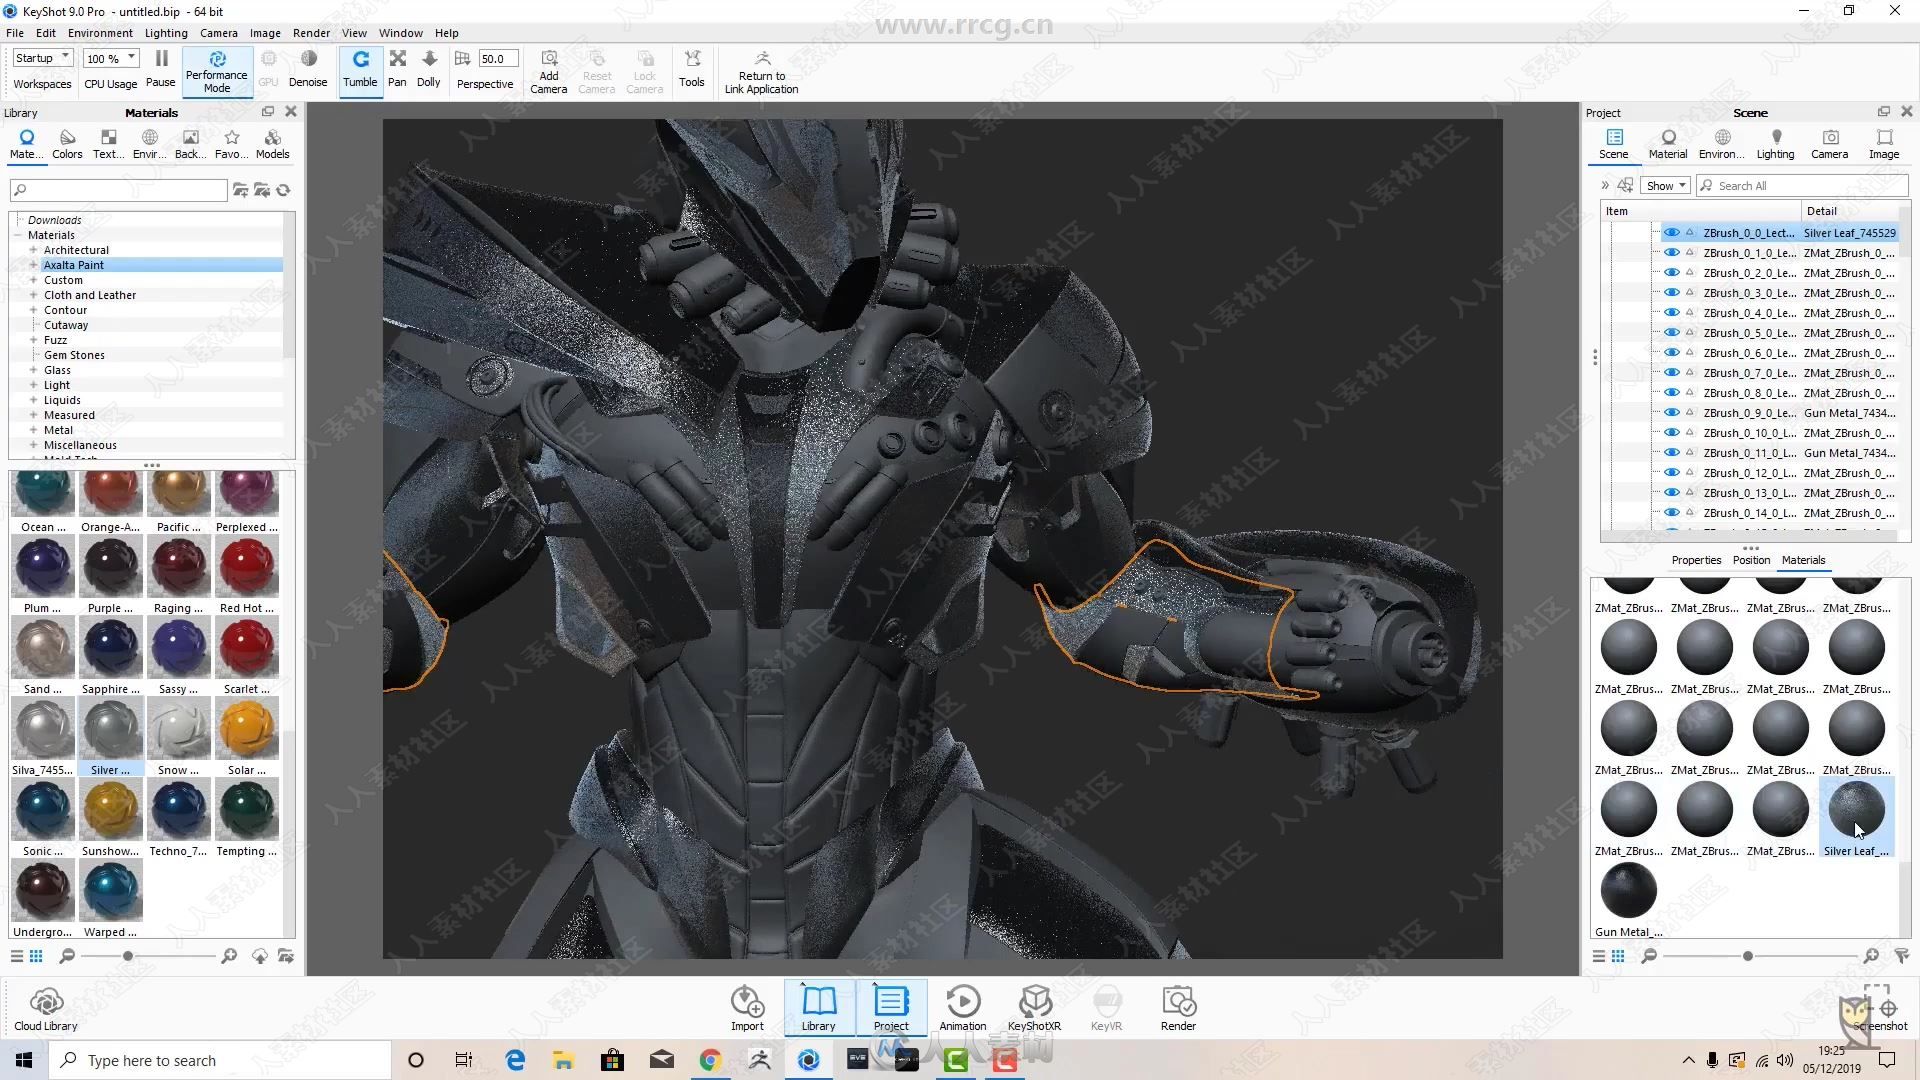Expand the Cloth and Leather folder
1920x1080 pixels.
coord(33,295)
